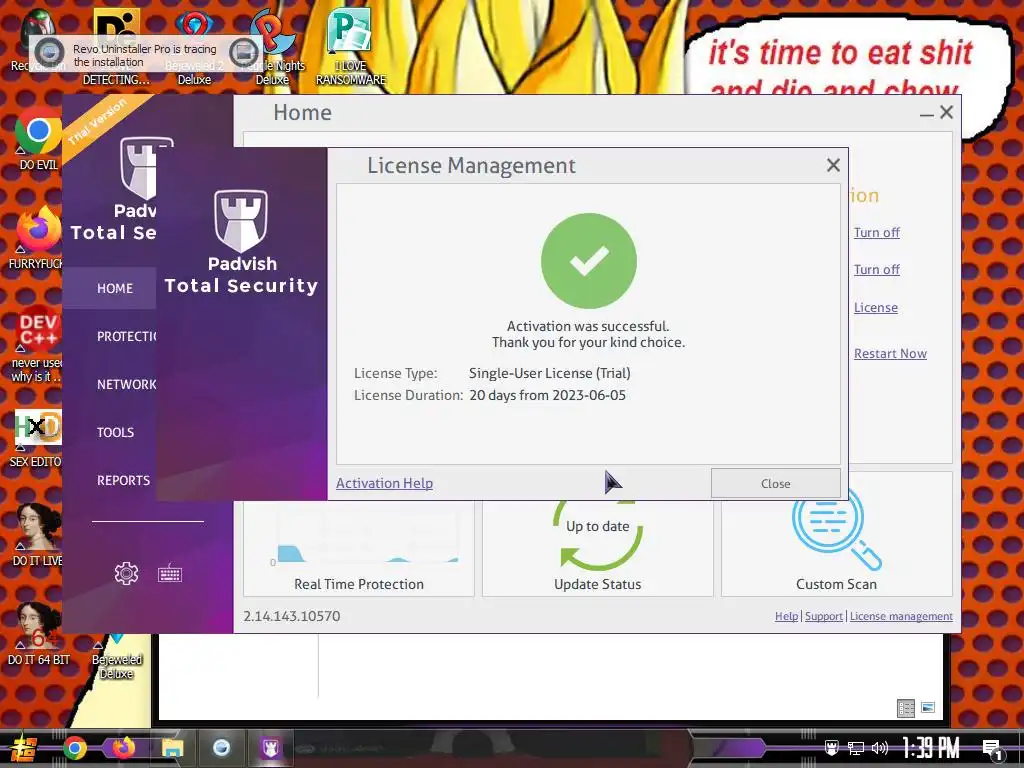
Task: Open the DO IT LIVE desktop icon
Action: pyautogui.click(x=38, y=535)
